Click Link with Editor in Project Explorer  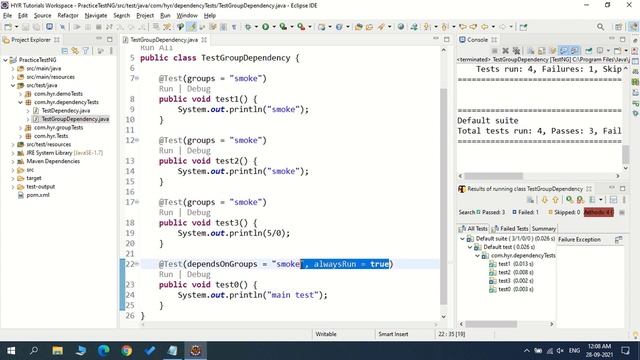[75, 51]
